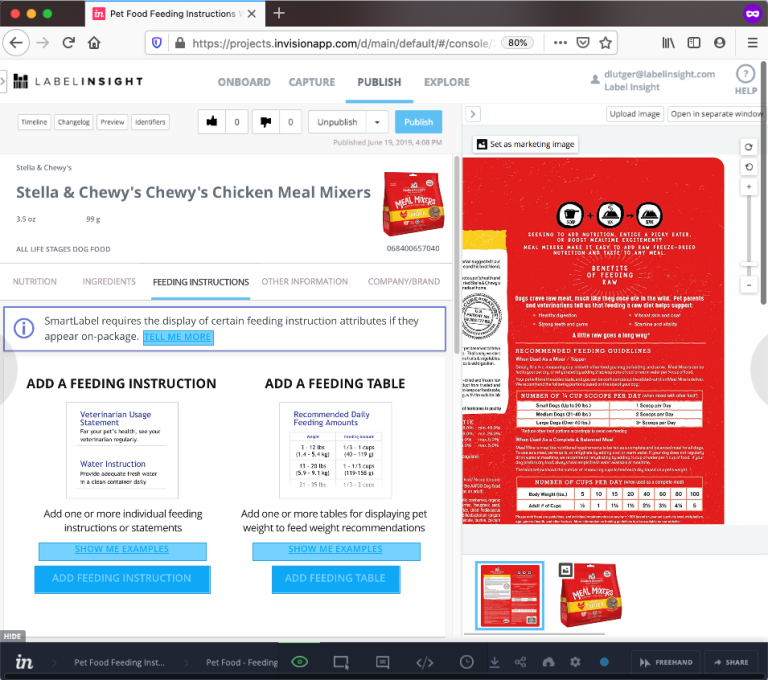Open Firefox account icon
The image size is (768, 680).
(719, 43)
